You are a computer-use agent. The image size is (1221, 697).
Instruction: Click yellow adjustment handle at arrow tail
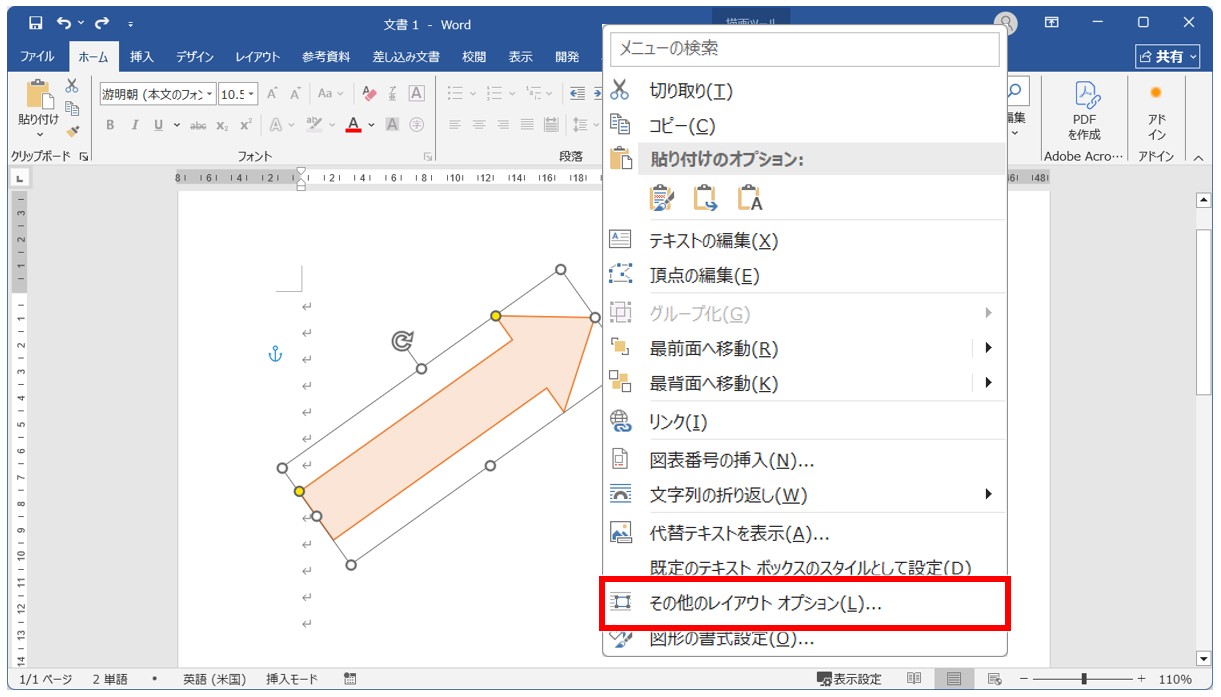pyautogui.click(x=299, y=491)
